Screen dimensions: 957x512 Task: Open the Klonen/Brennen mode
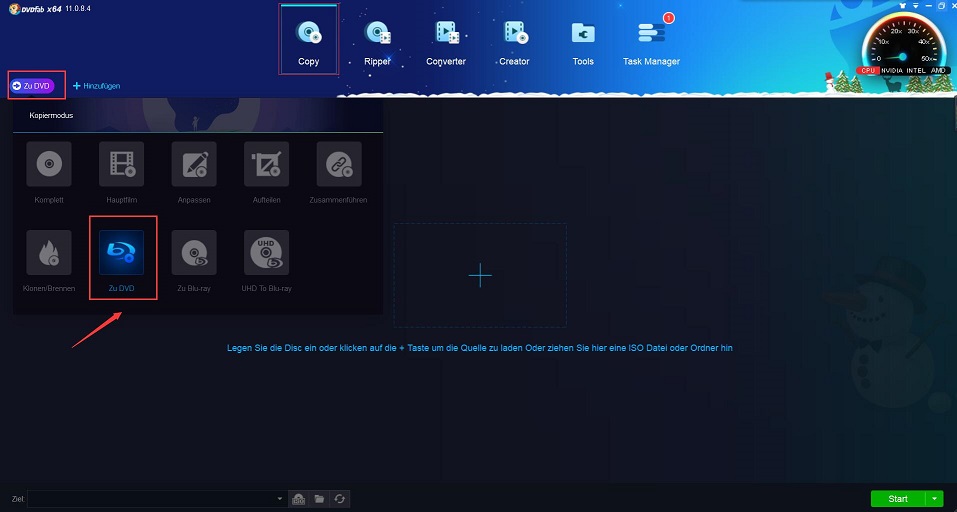coord(48,253)
